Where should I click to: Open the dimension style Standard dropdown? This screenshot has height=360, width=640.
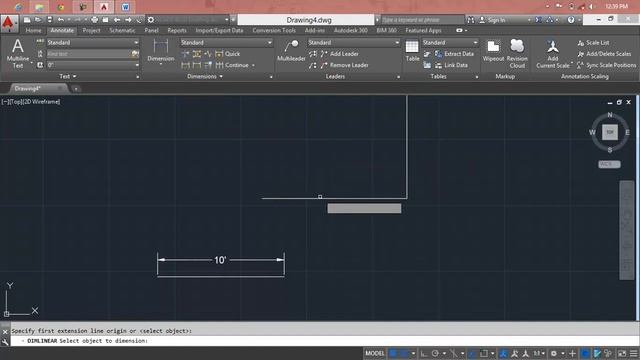(x=226, y=42)
